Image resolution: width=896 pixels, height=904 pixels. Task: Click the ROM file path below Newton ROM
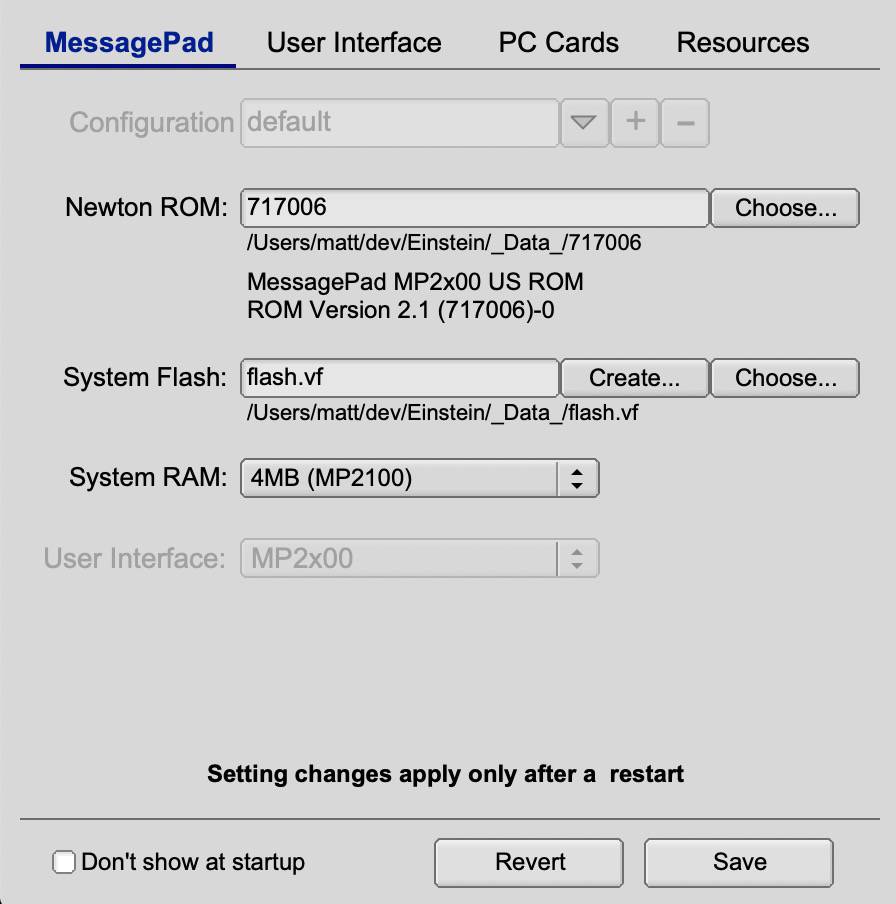coord(444,243)
